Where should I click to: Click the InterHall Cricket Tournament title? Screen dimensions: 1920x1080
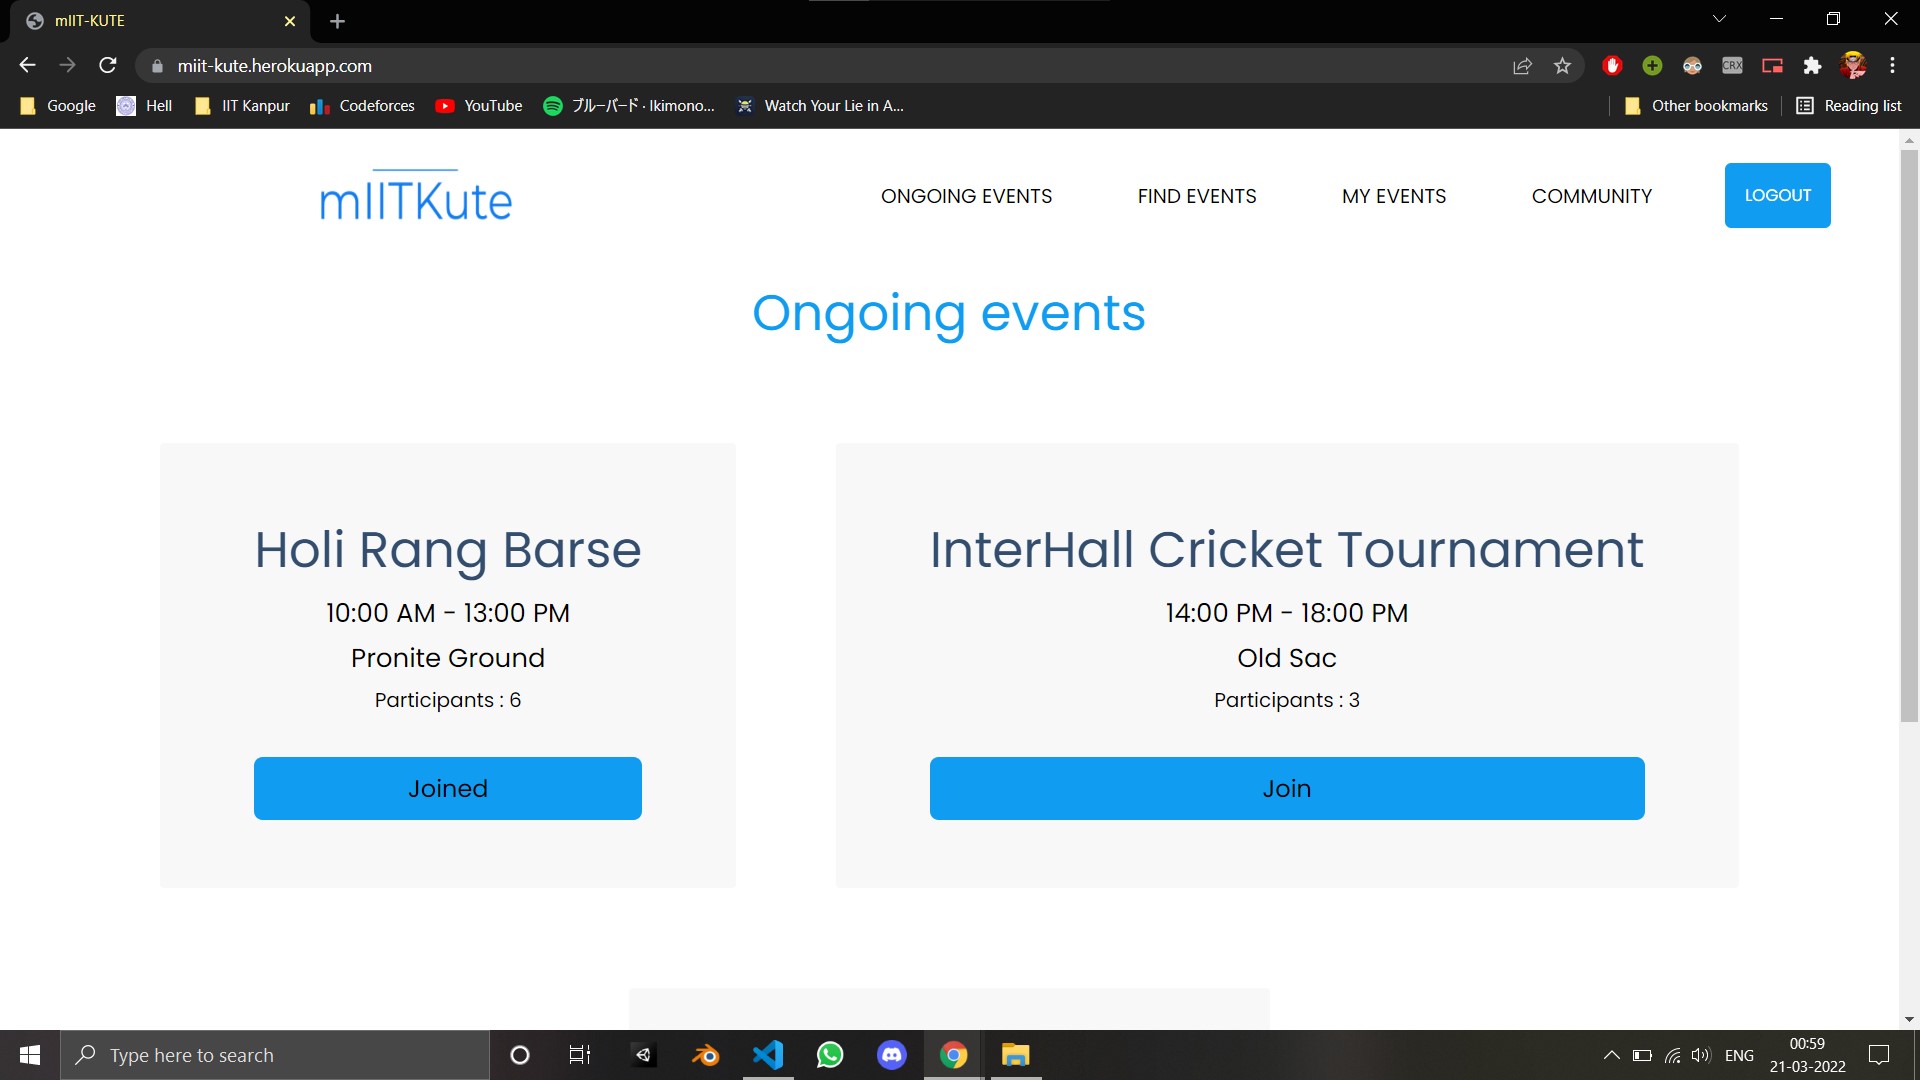1287,550
